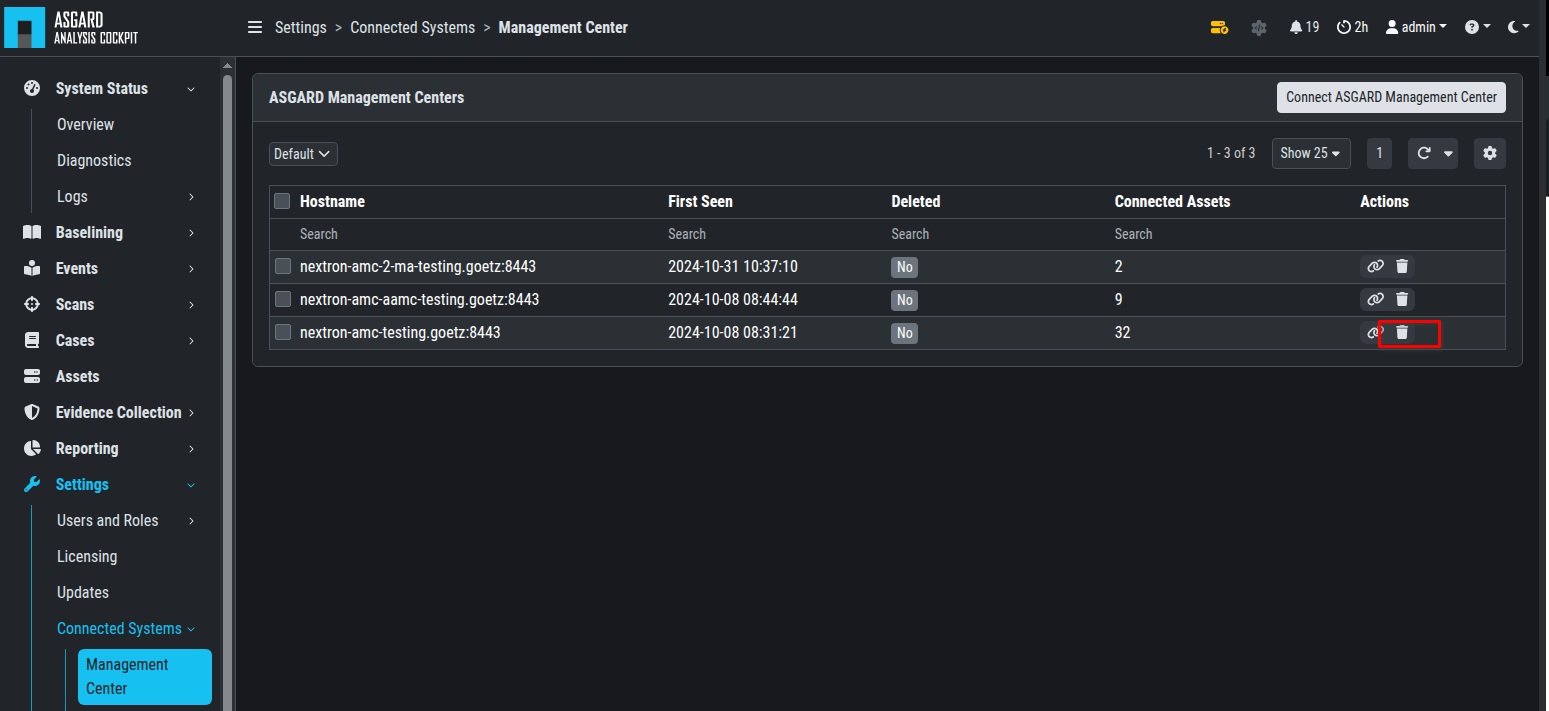1549x711 pixels.
Task: Open the notifications bell icon
Action: click(x=1296, y=28)
